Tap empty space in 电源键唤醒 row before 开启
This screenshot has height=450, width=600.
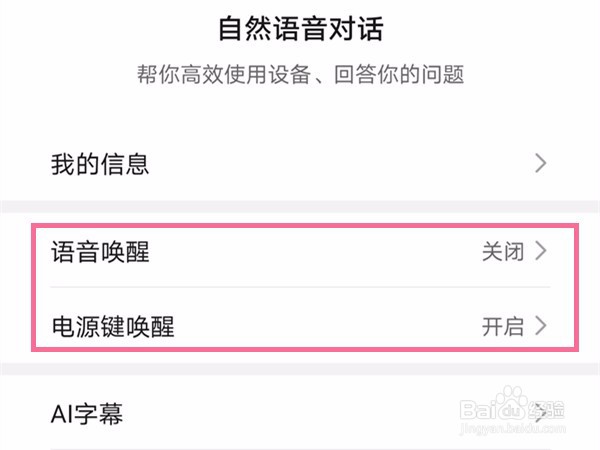coord(328,327)
